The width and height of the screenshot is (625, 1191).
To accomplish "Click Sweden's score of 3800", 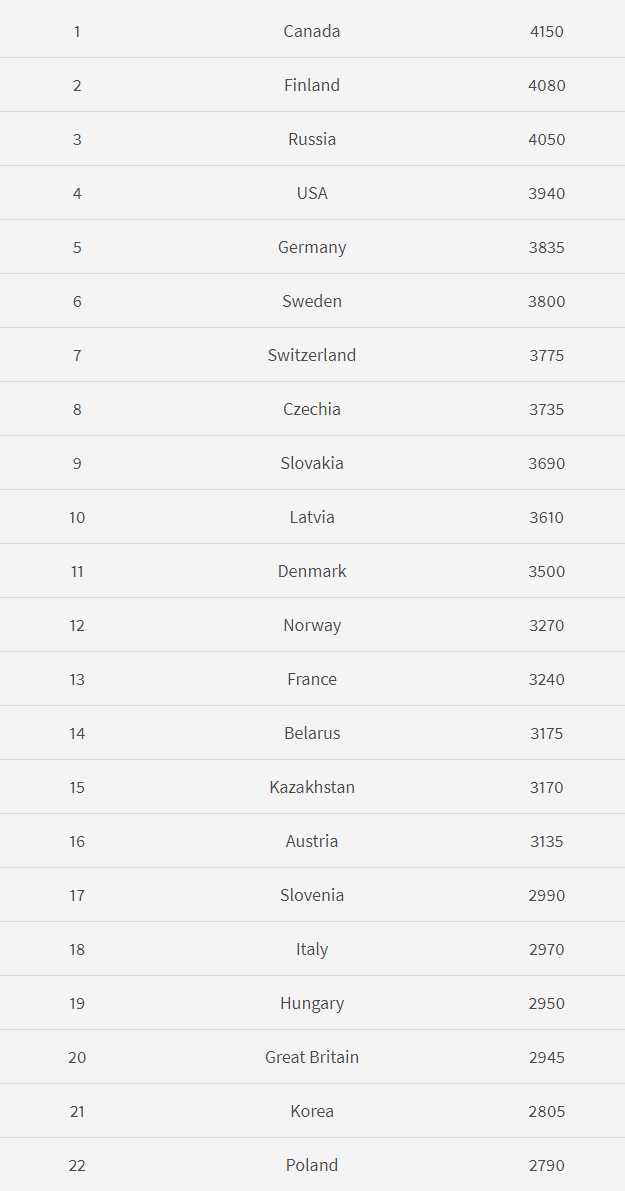I will [x=547, y=301].
